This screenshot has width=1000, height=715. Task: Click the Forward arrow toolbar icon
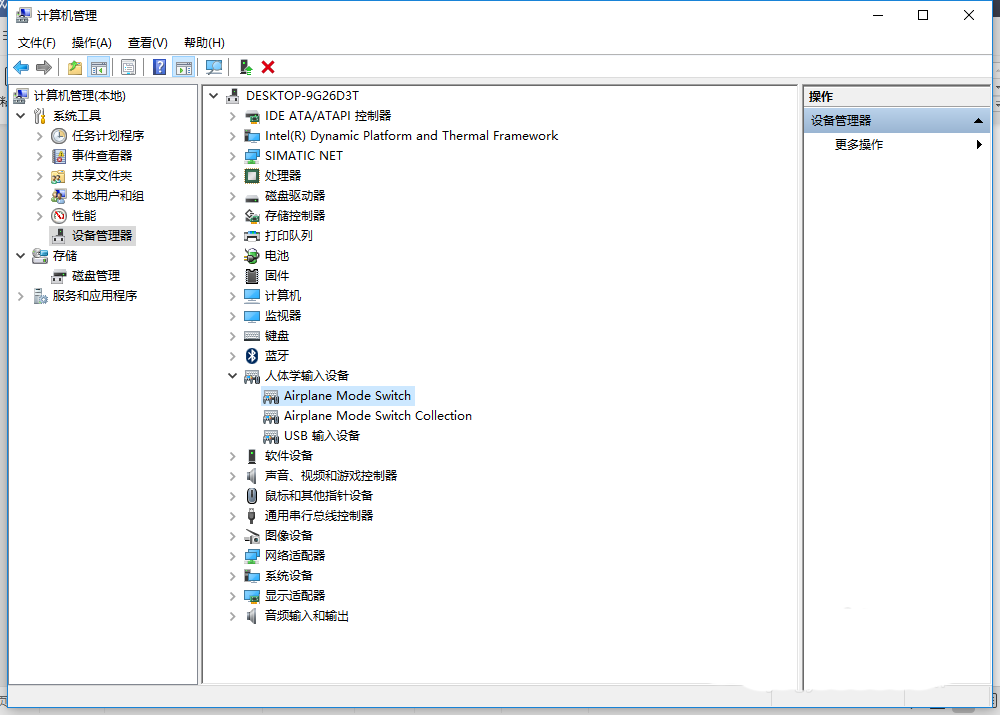43,67
